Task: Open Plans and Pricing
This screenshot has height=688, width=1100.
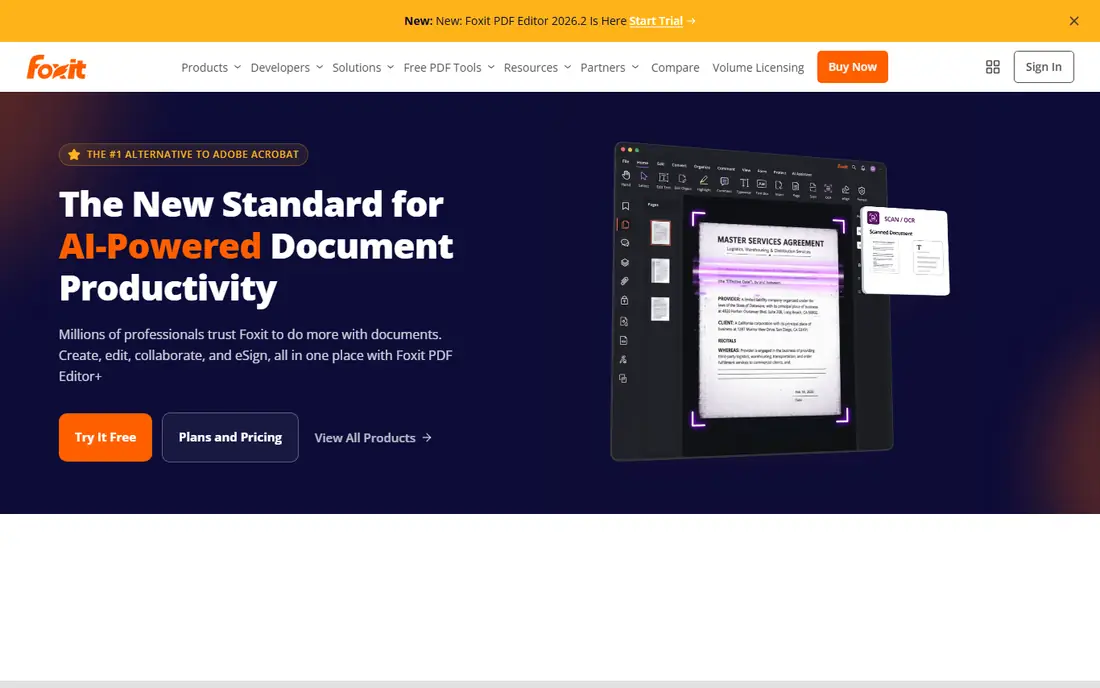Action: [230, 437]
